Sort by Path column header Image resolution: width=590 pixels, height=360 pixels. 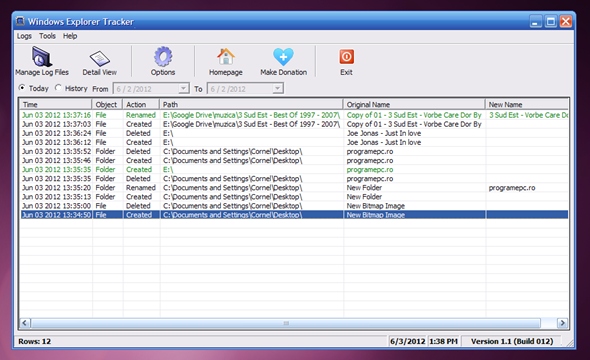coord(251,104)
